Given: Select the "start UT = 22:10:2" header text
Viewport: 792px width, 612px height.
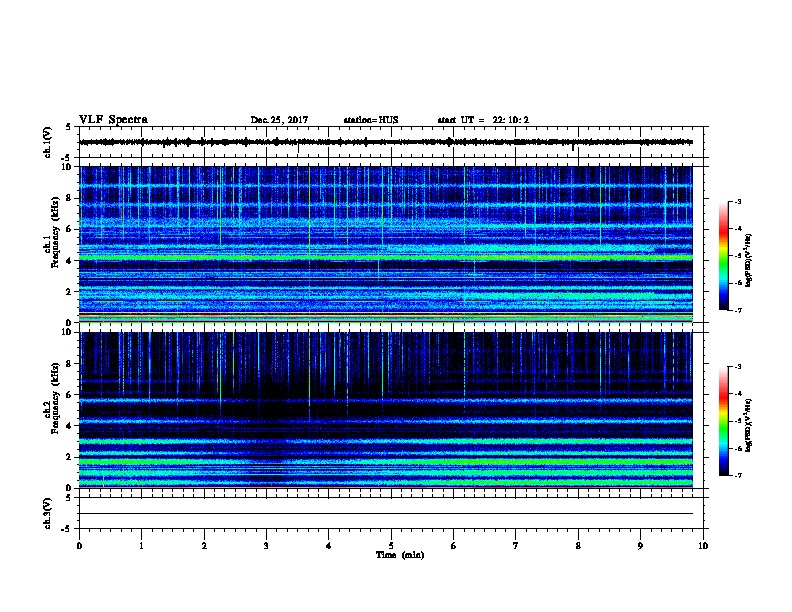Looking at the screenshot, I should [x=483, y=120].
